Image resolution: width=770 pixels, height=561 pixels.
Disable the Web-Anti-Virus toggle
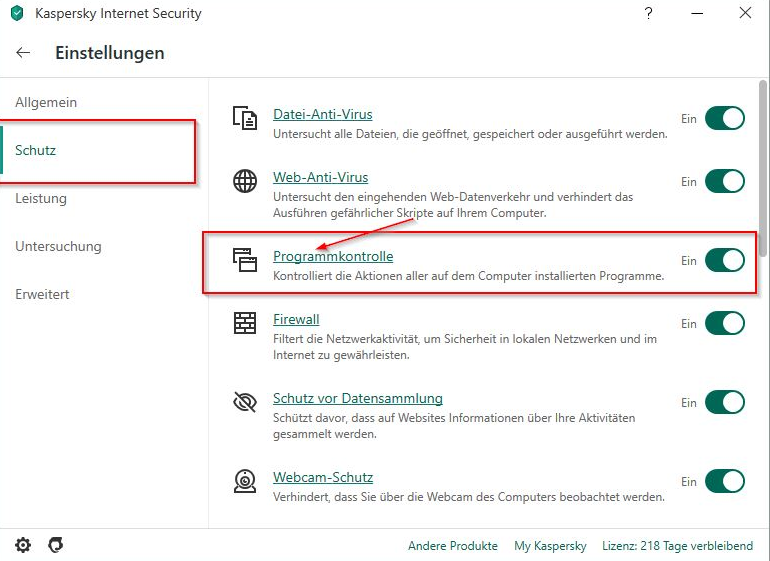pyautogui.click(x=725, y=181)
